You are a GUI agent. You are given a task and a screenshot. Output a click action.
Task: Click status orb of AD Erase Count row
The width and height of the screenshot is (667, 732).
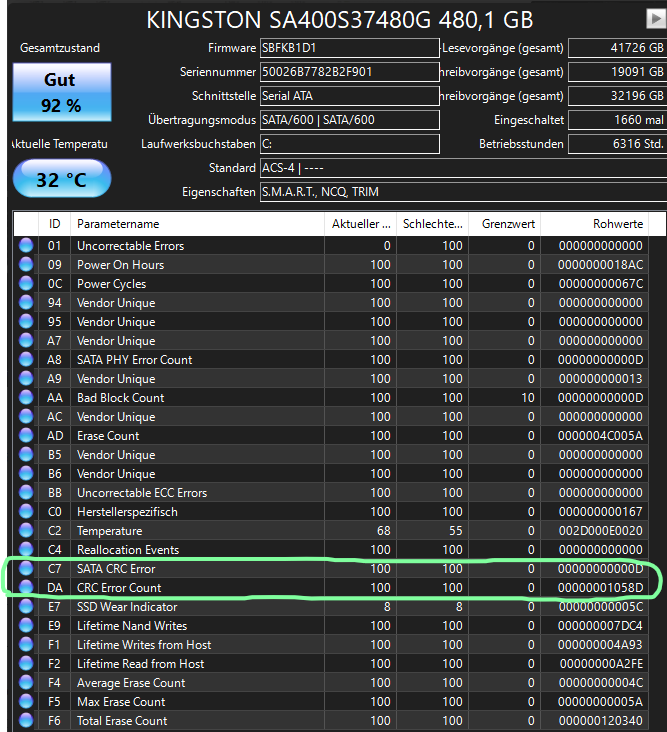coord(26,436)
